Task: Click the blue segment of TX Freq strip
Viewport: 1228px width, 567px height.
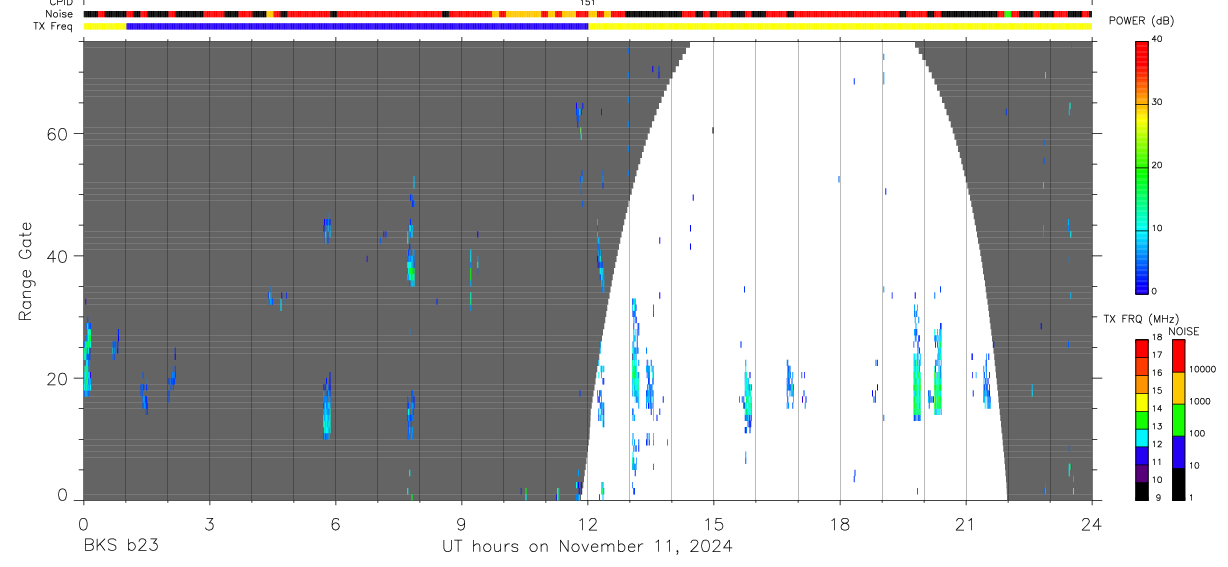Action: [357, 26]
